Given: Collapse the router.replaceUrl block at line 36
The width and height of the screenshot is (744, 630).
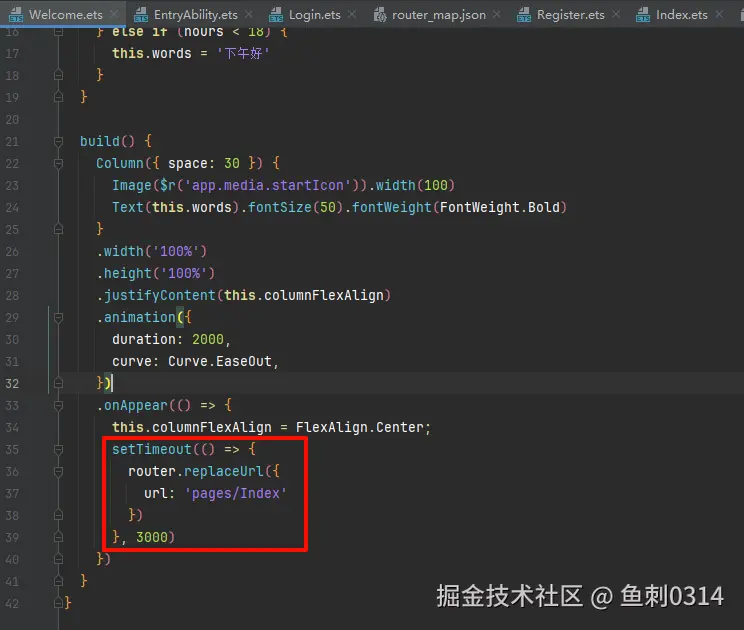Looking at the screenshot, I should click(58, 472).
